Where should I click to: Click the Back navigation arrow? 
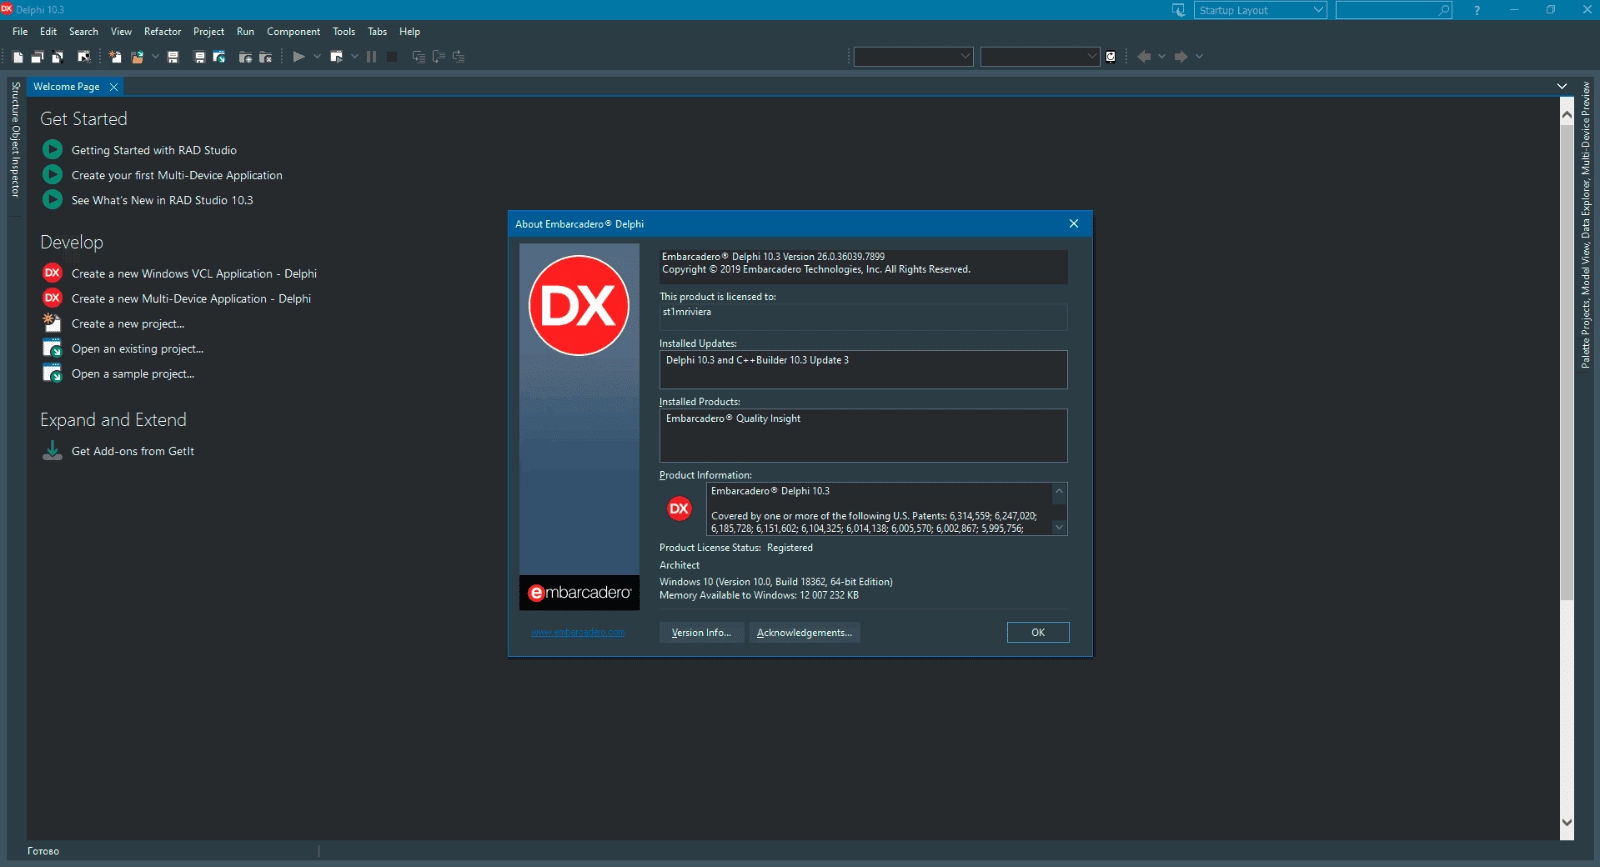(x=1144, y=57)
